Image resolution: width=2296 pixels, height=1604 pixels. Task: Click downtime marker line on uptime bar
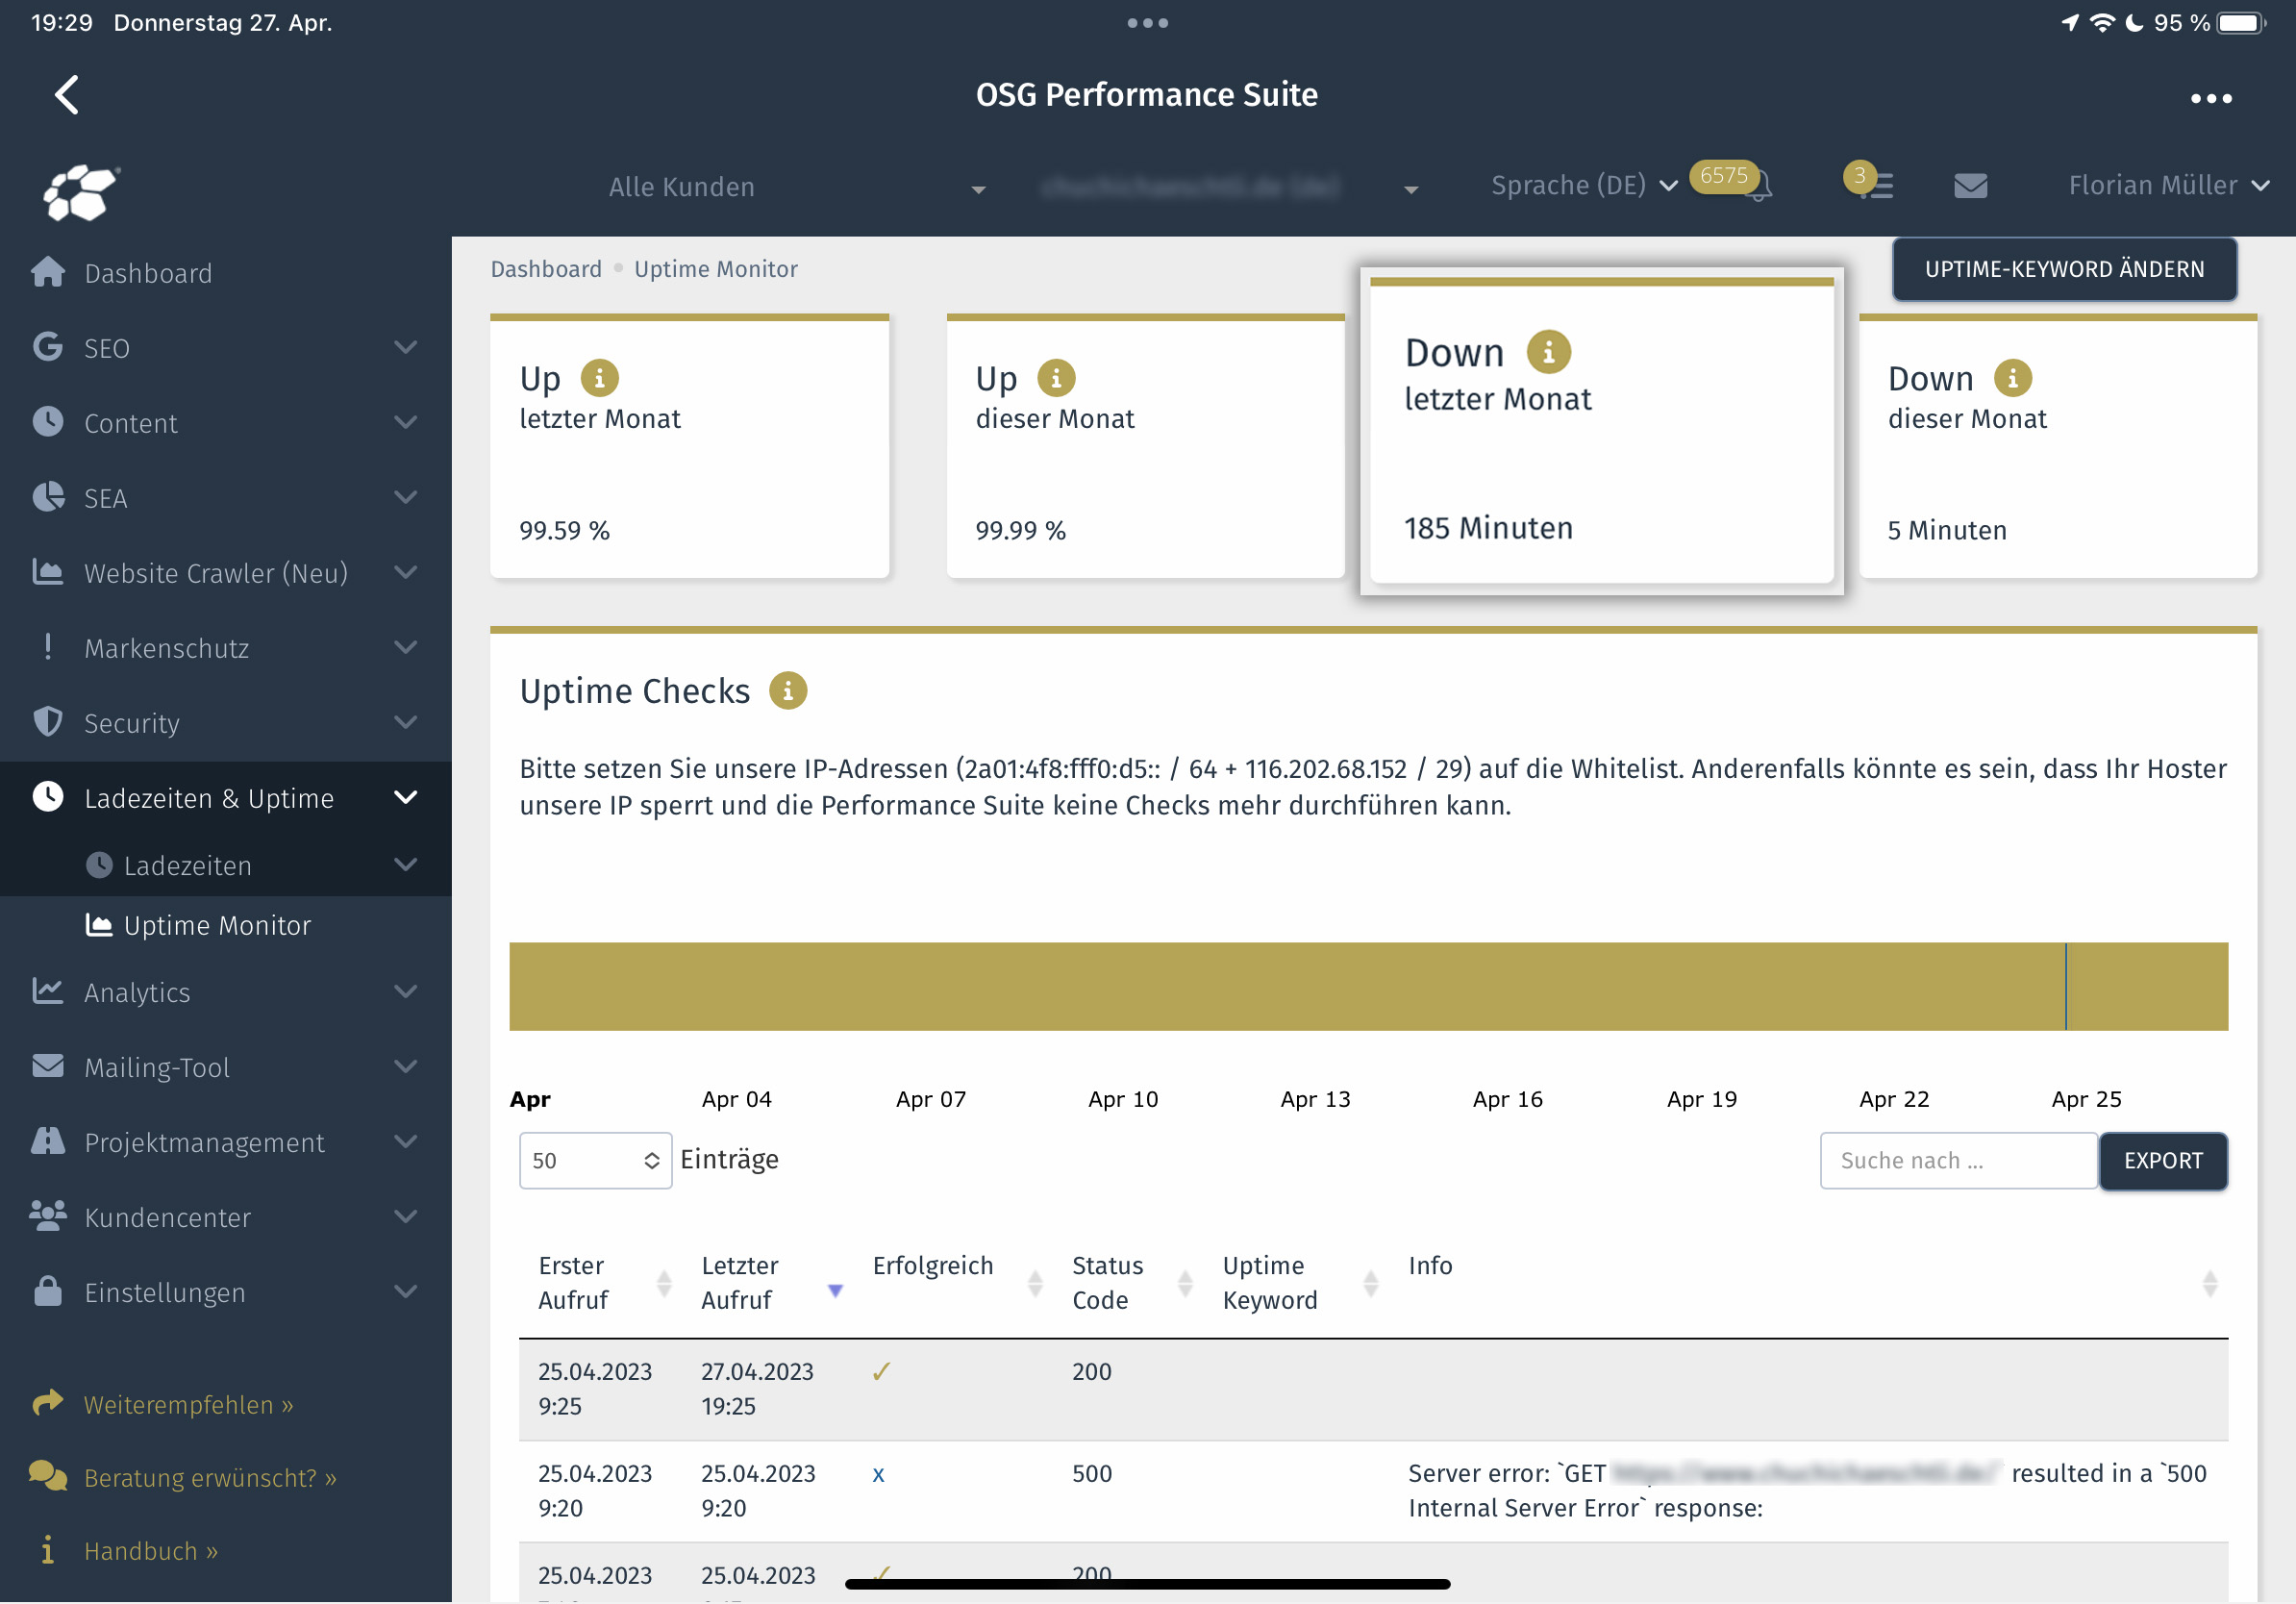2065,986
